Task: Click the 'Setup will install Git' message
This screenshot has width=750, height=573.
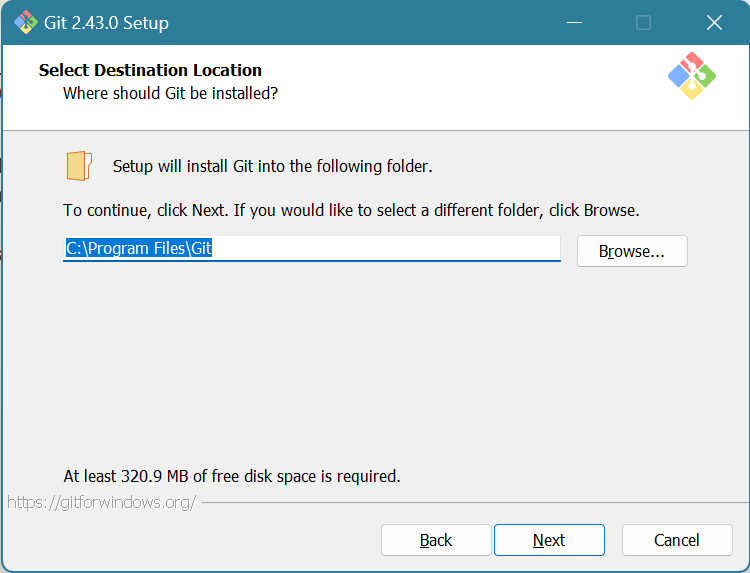Action: (272, 166)
